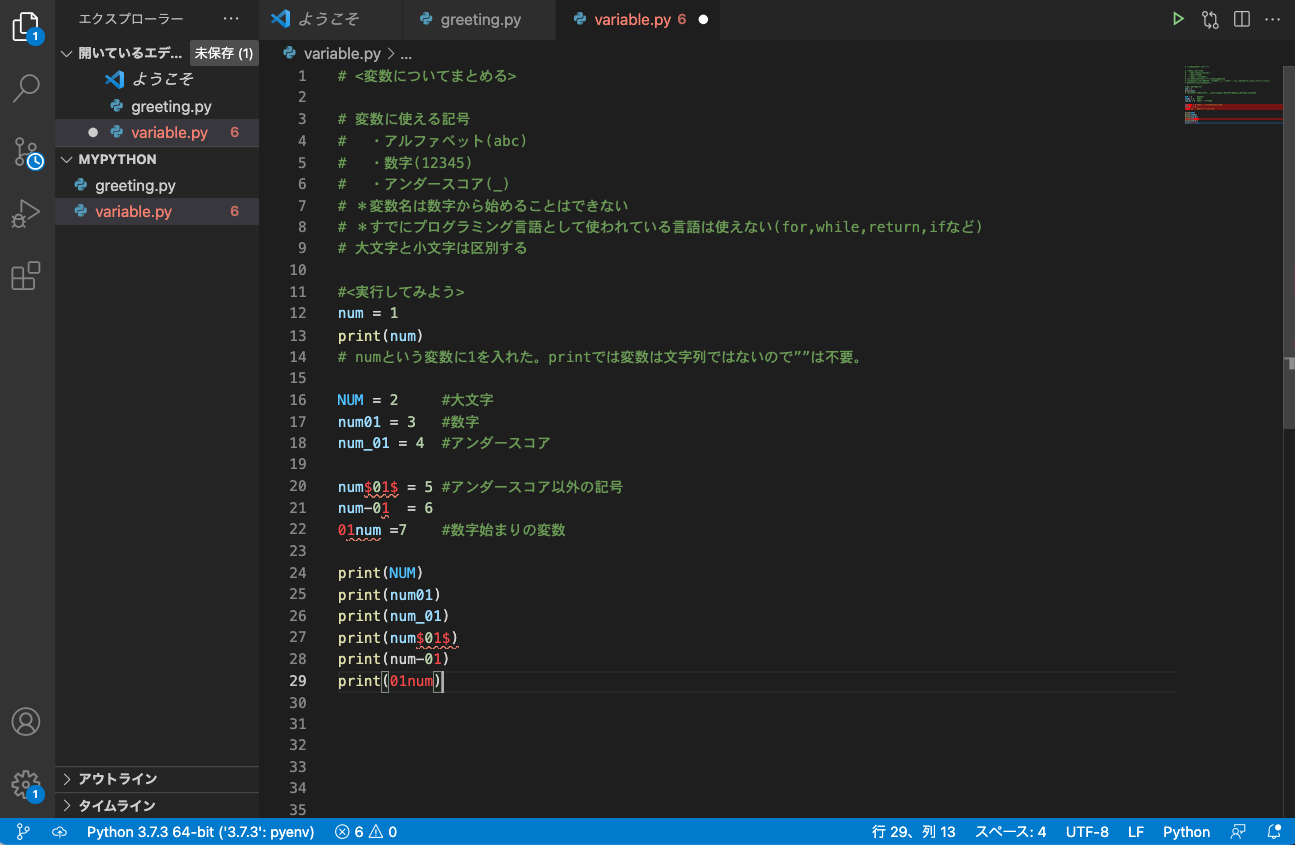Open greeting.py in open editors list

coord(157,107)
